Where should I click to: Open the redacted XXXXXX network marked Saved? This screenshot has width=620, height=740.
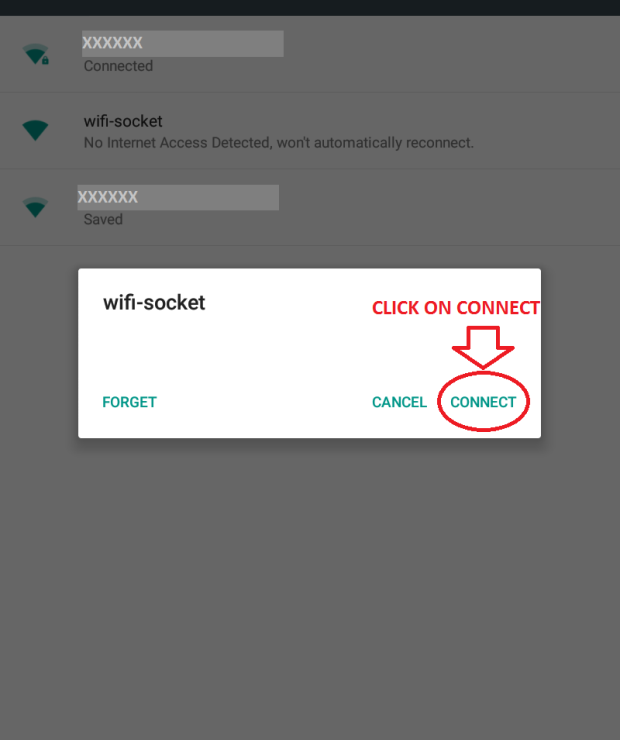310,207
